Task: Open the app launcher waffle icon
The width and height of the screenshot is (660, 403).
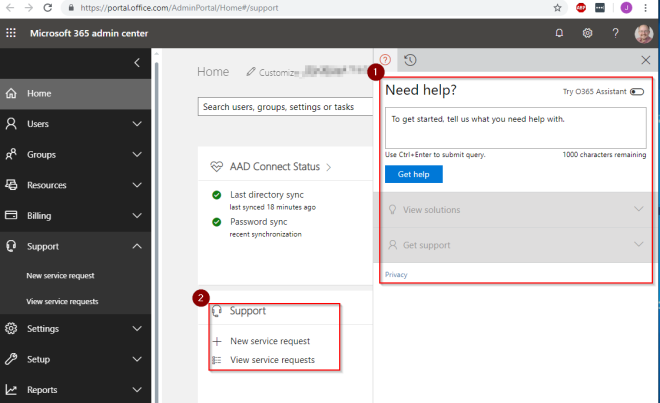Action: 11,33
